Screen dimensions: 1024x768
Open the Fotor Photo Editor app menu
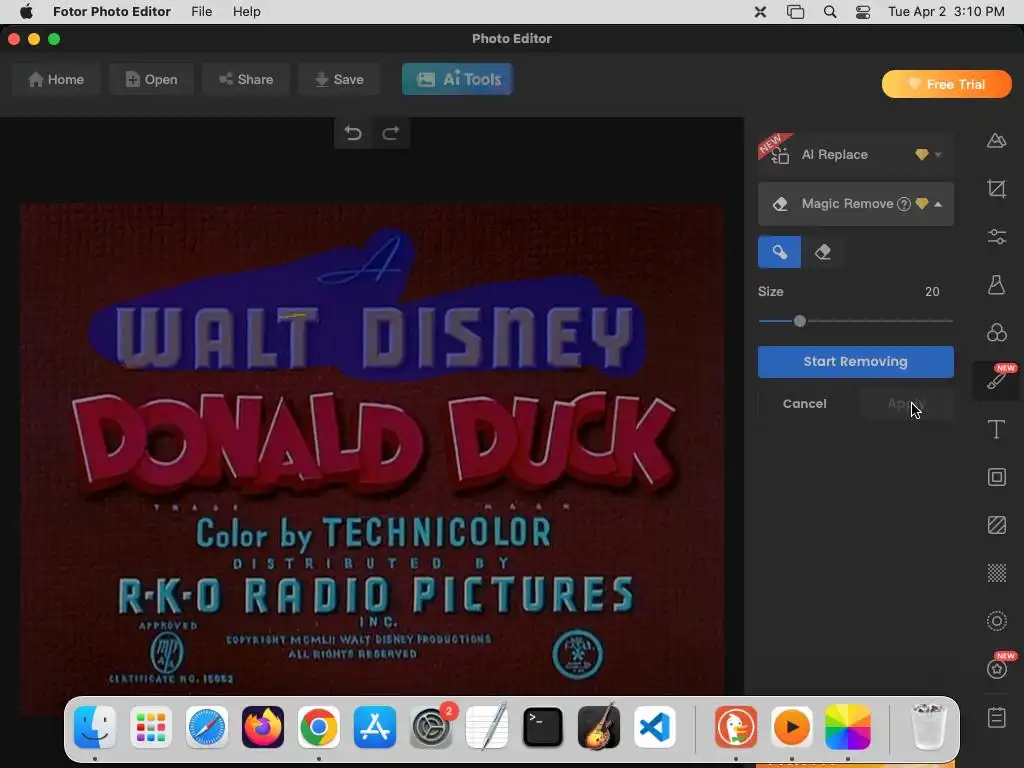point(112,12)
